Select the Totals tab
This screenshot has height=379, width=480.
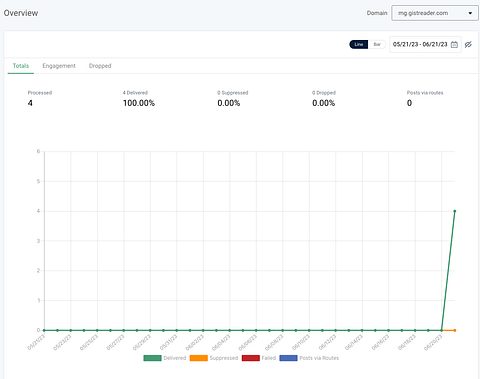(x=21, y=66)
